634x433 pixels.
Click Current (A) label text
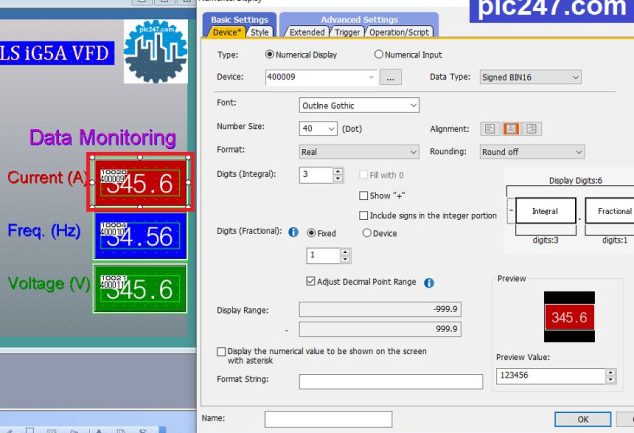click(47, 178)
